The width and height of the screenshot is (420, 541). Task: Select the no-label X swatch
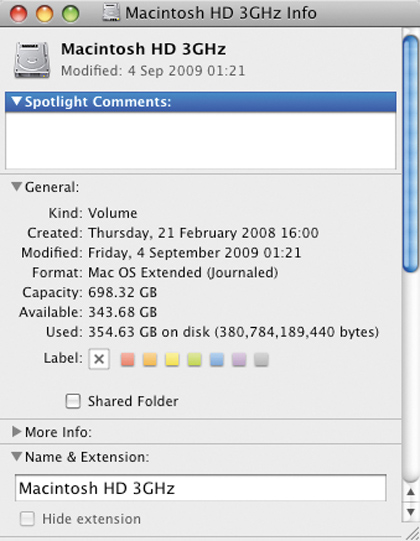click(99, 359)
